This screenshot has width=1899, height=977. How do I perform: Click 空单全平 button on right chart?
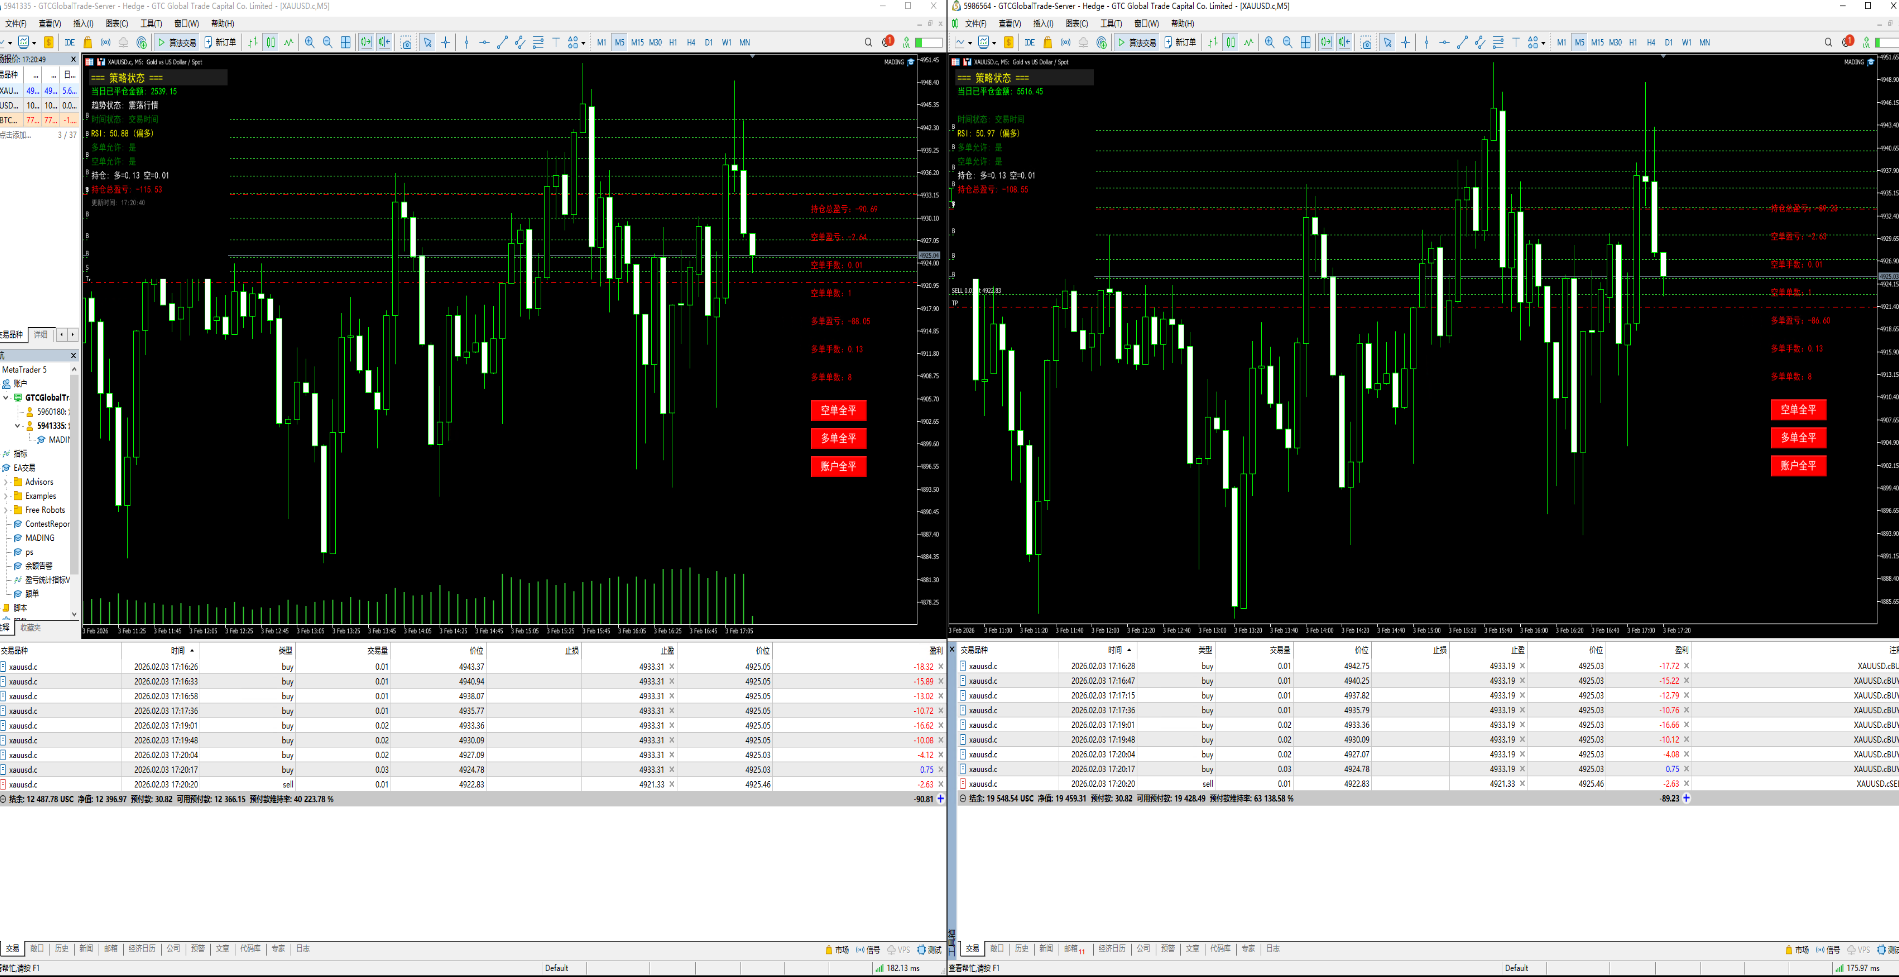pos(1798,409)
